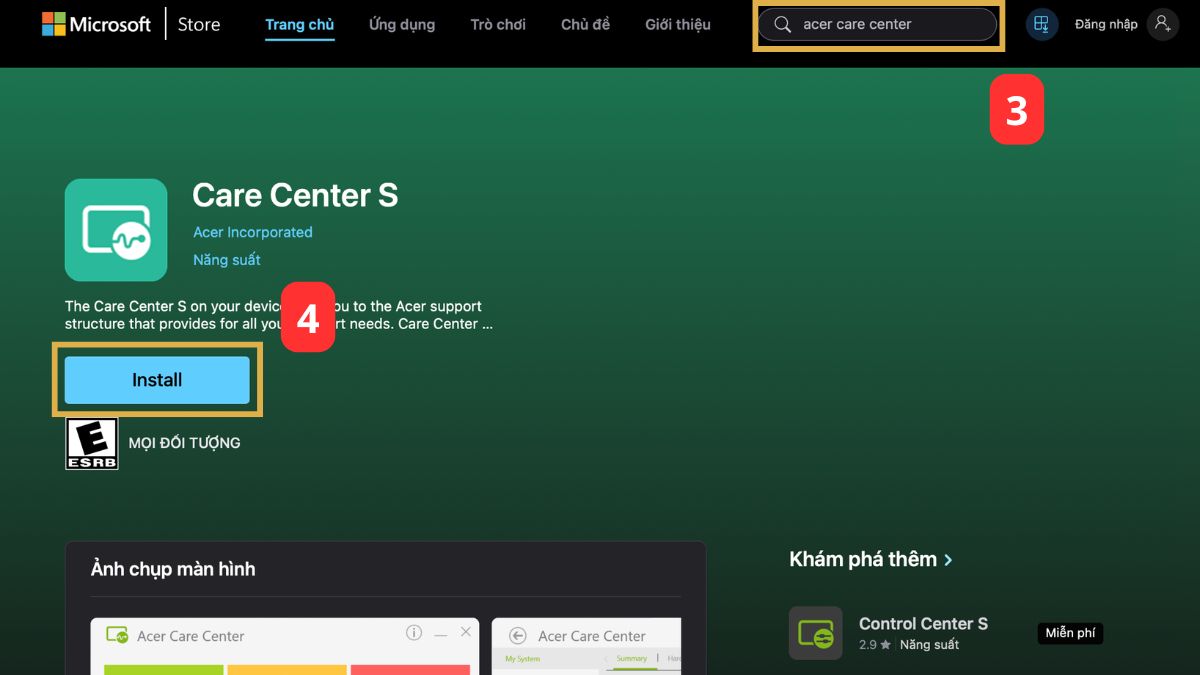Viewport: 1200px width, 675px height.
Task: Click the 2.9 star rating of Control Center S
Action: tap(875, 645)
